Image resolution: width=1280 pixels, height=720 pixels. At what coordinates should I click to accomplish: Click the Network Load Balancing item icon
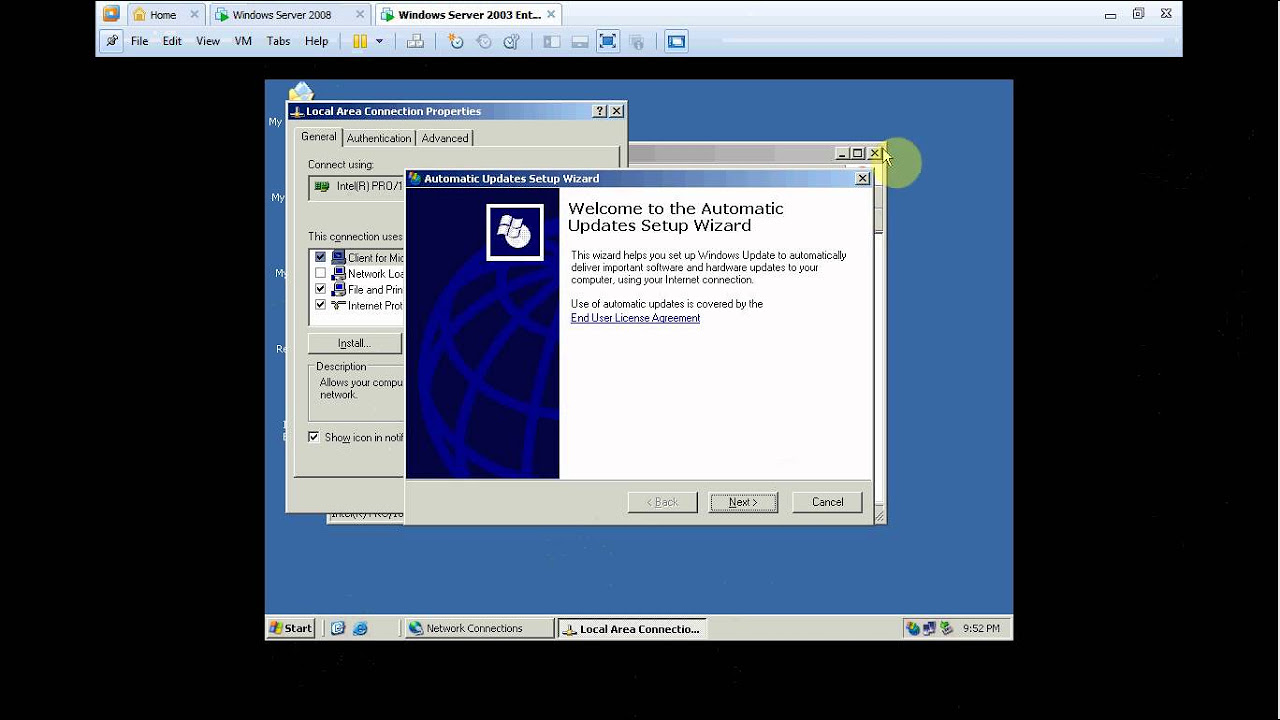pos(338,273)
